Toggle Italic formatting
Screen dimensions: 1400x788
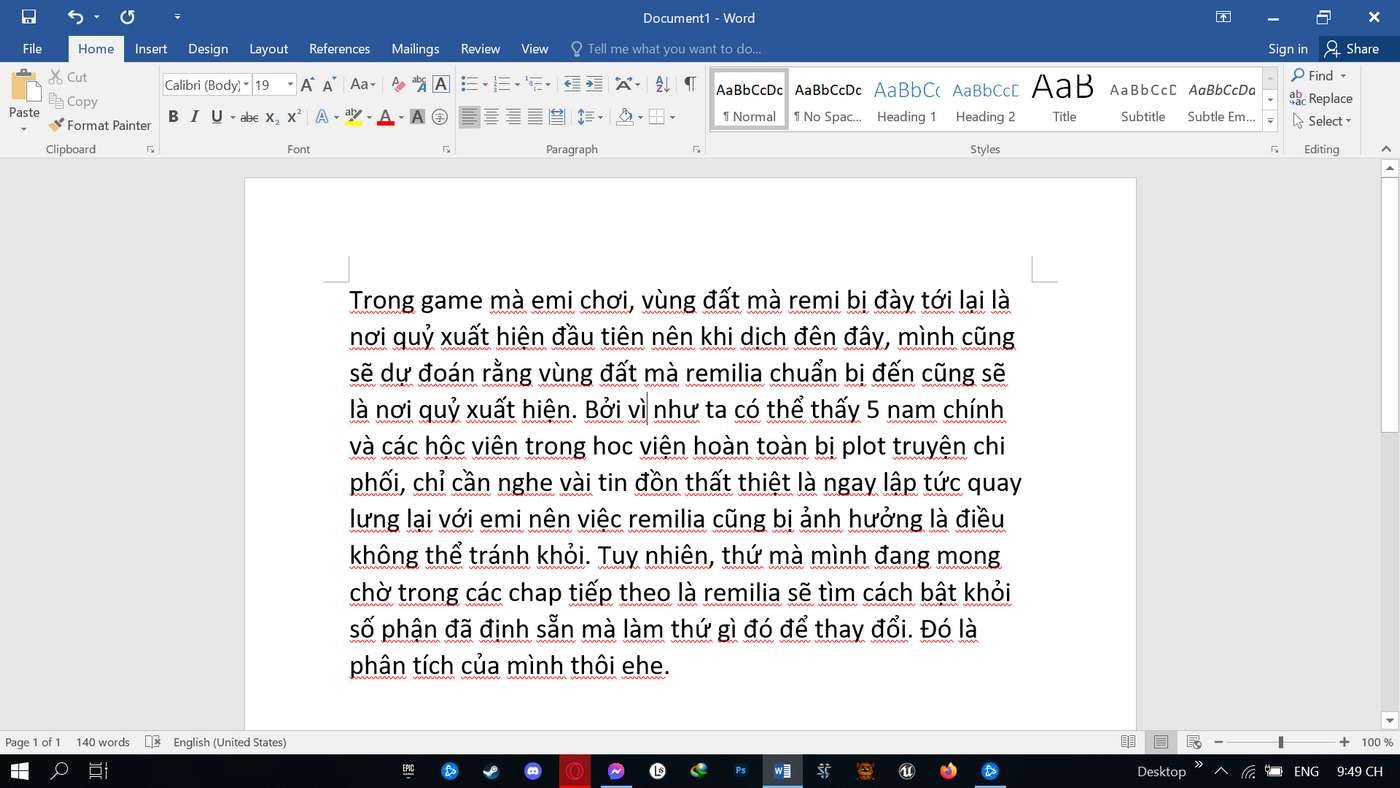coord(194,117)
